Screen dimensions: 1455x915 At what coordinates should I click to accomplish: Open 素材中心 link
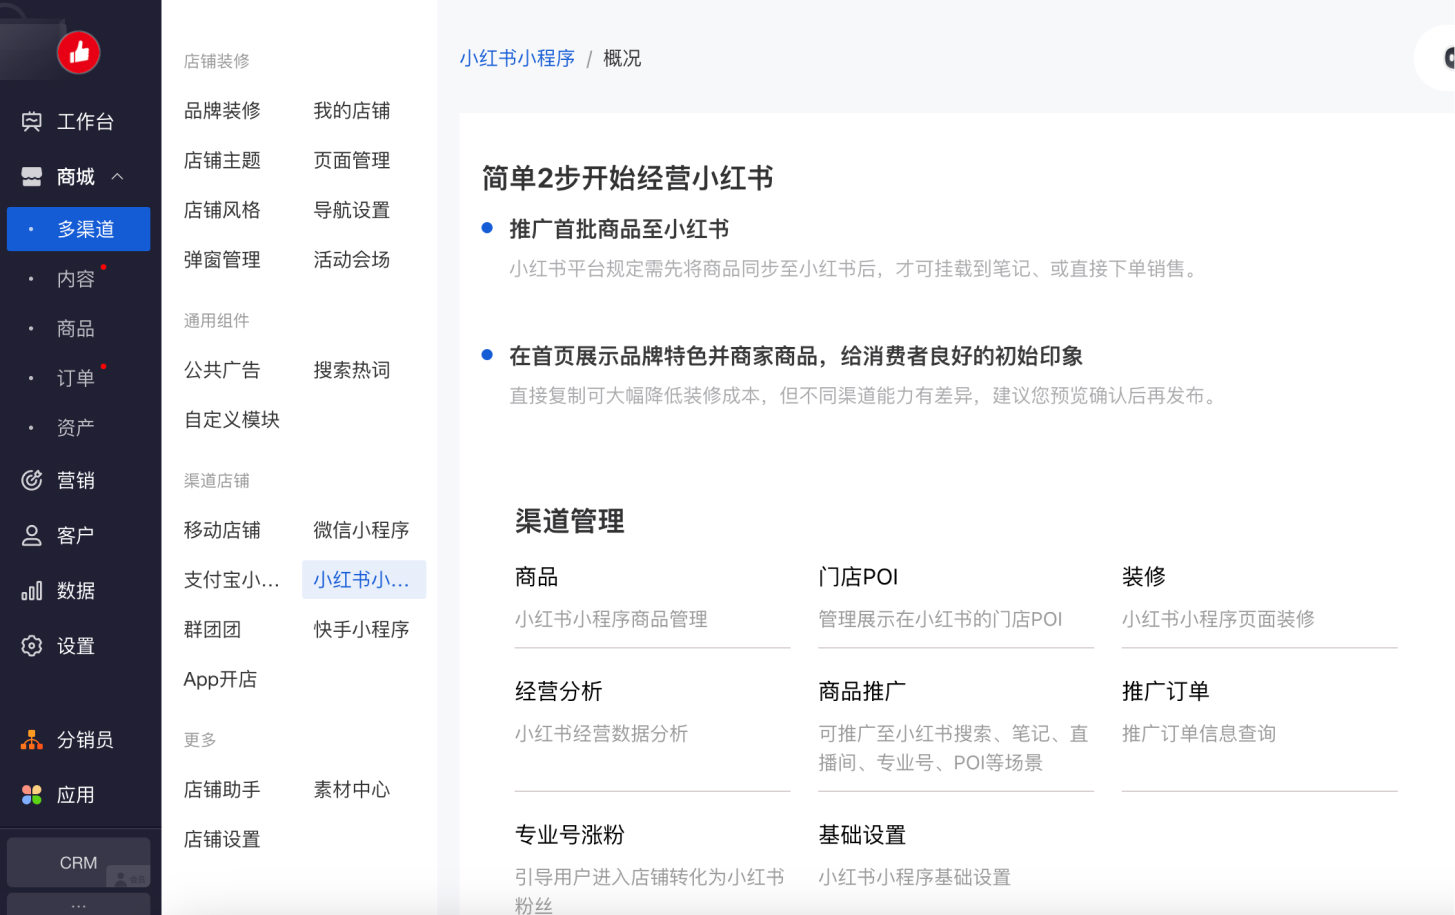tap(352, 790)
